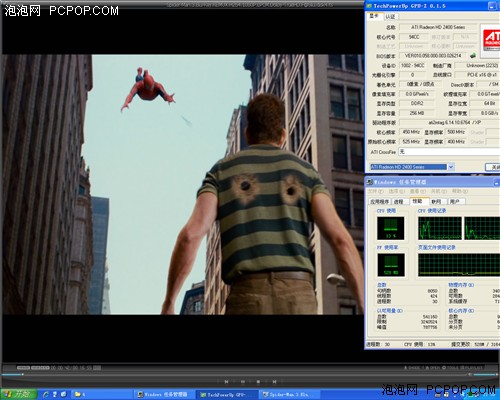The width and height of the screenshot is (500, 400).
Task: Open the 认证 tab in GPU-Z
Action: (390, 16)
